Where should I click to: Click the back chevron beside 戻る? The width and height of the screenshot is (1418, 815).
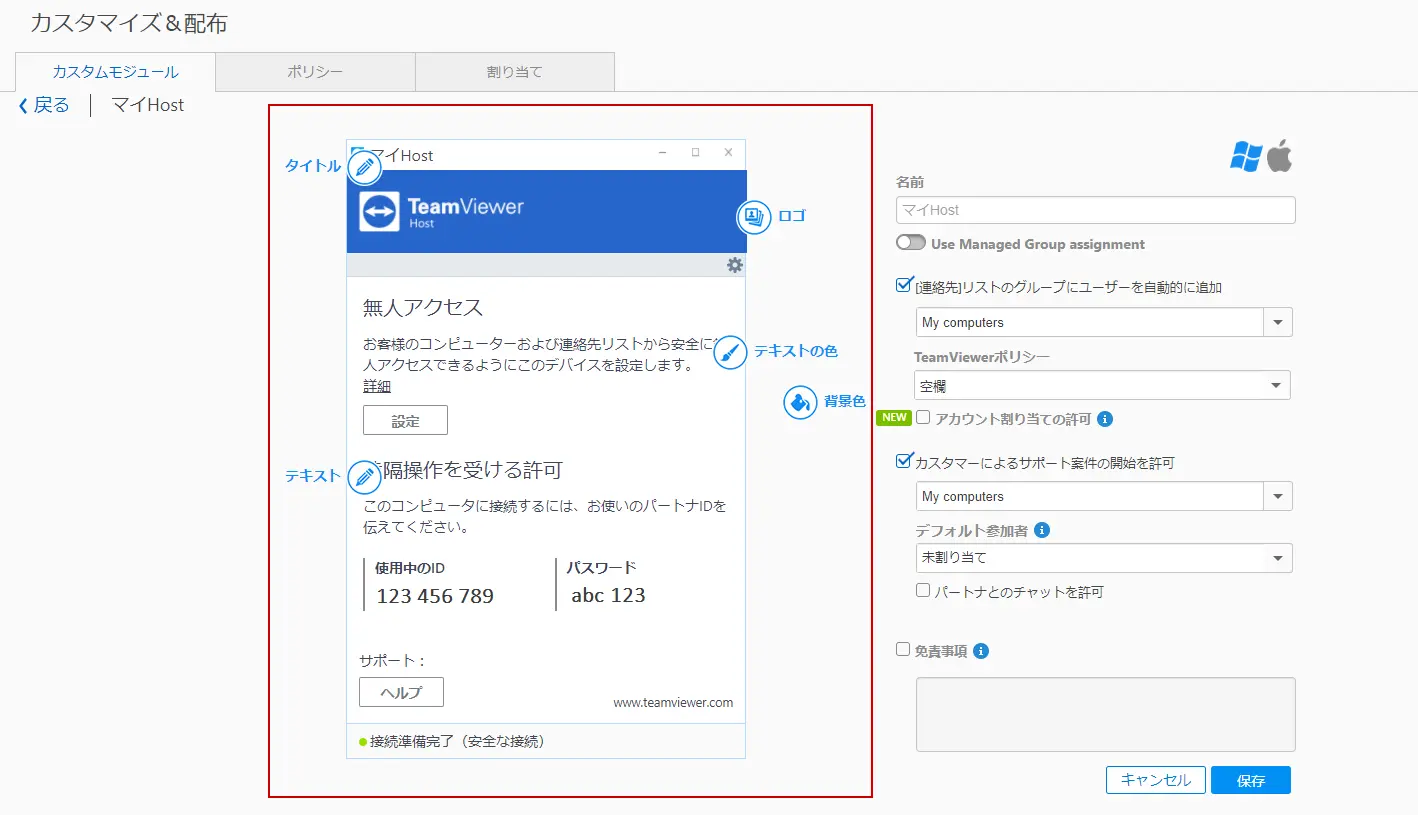23,106
